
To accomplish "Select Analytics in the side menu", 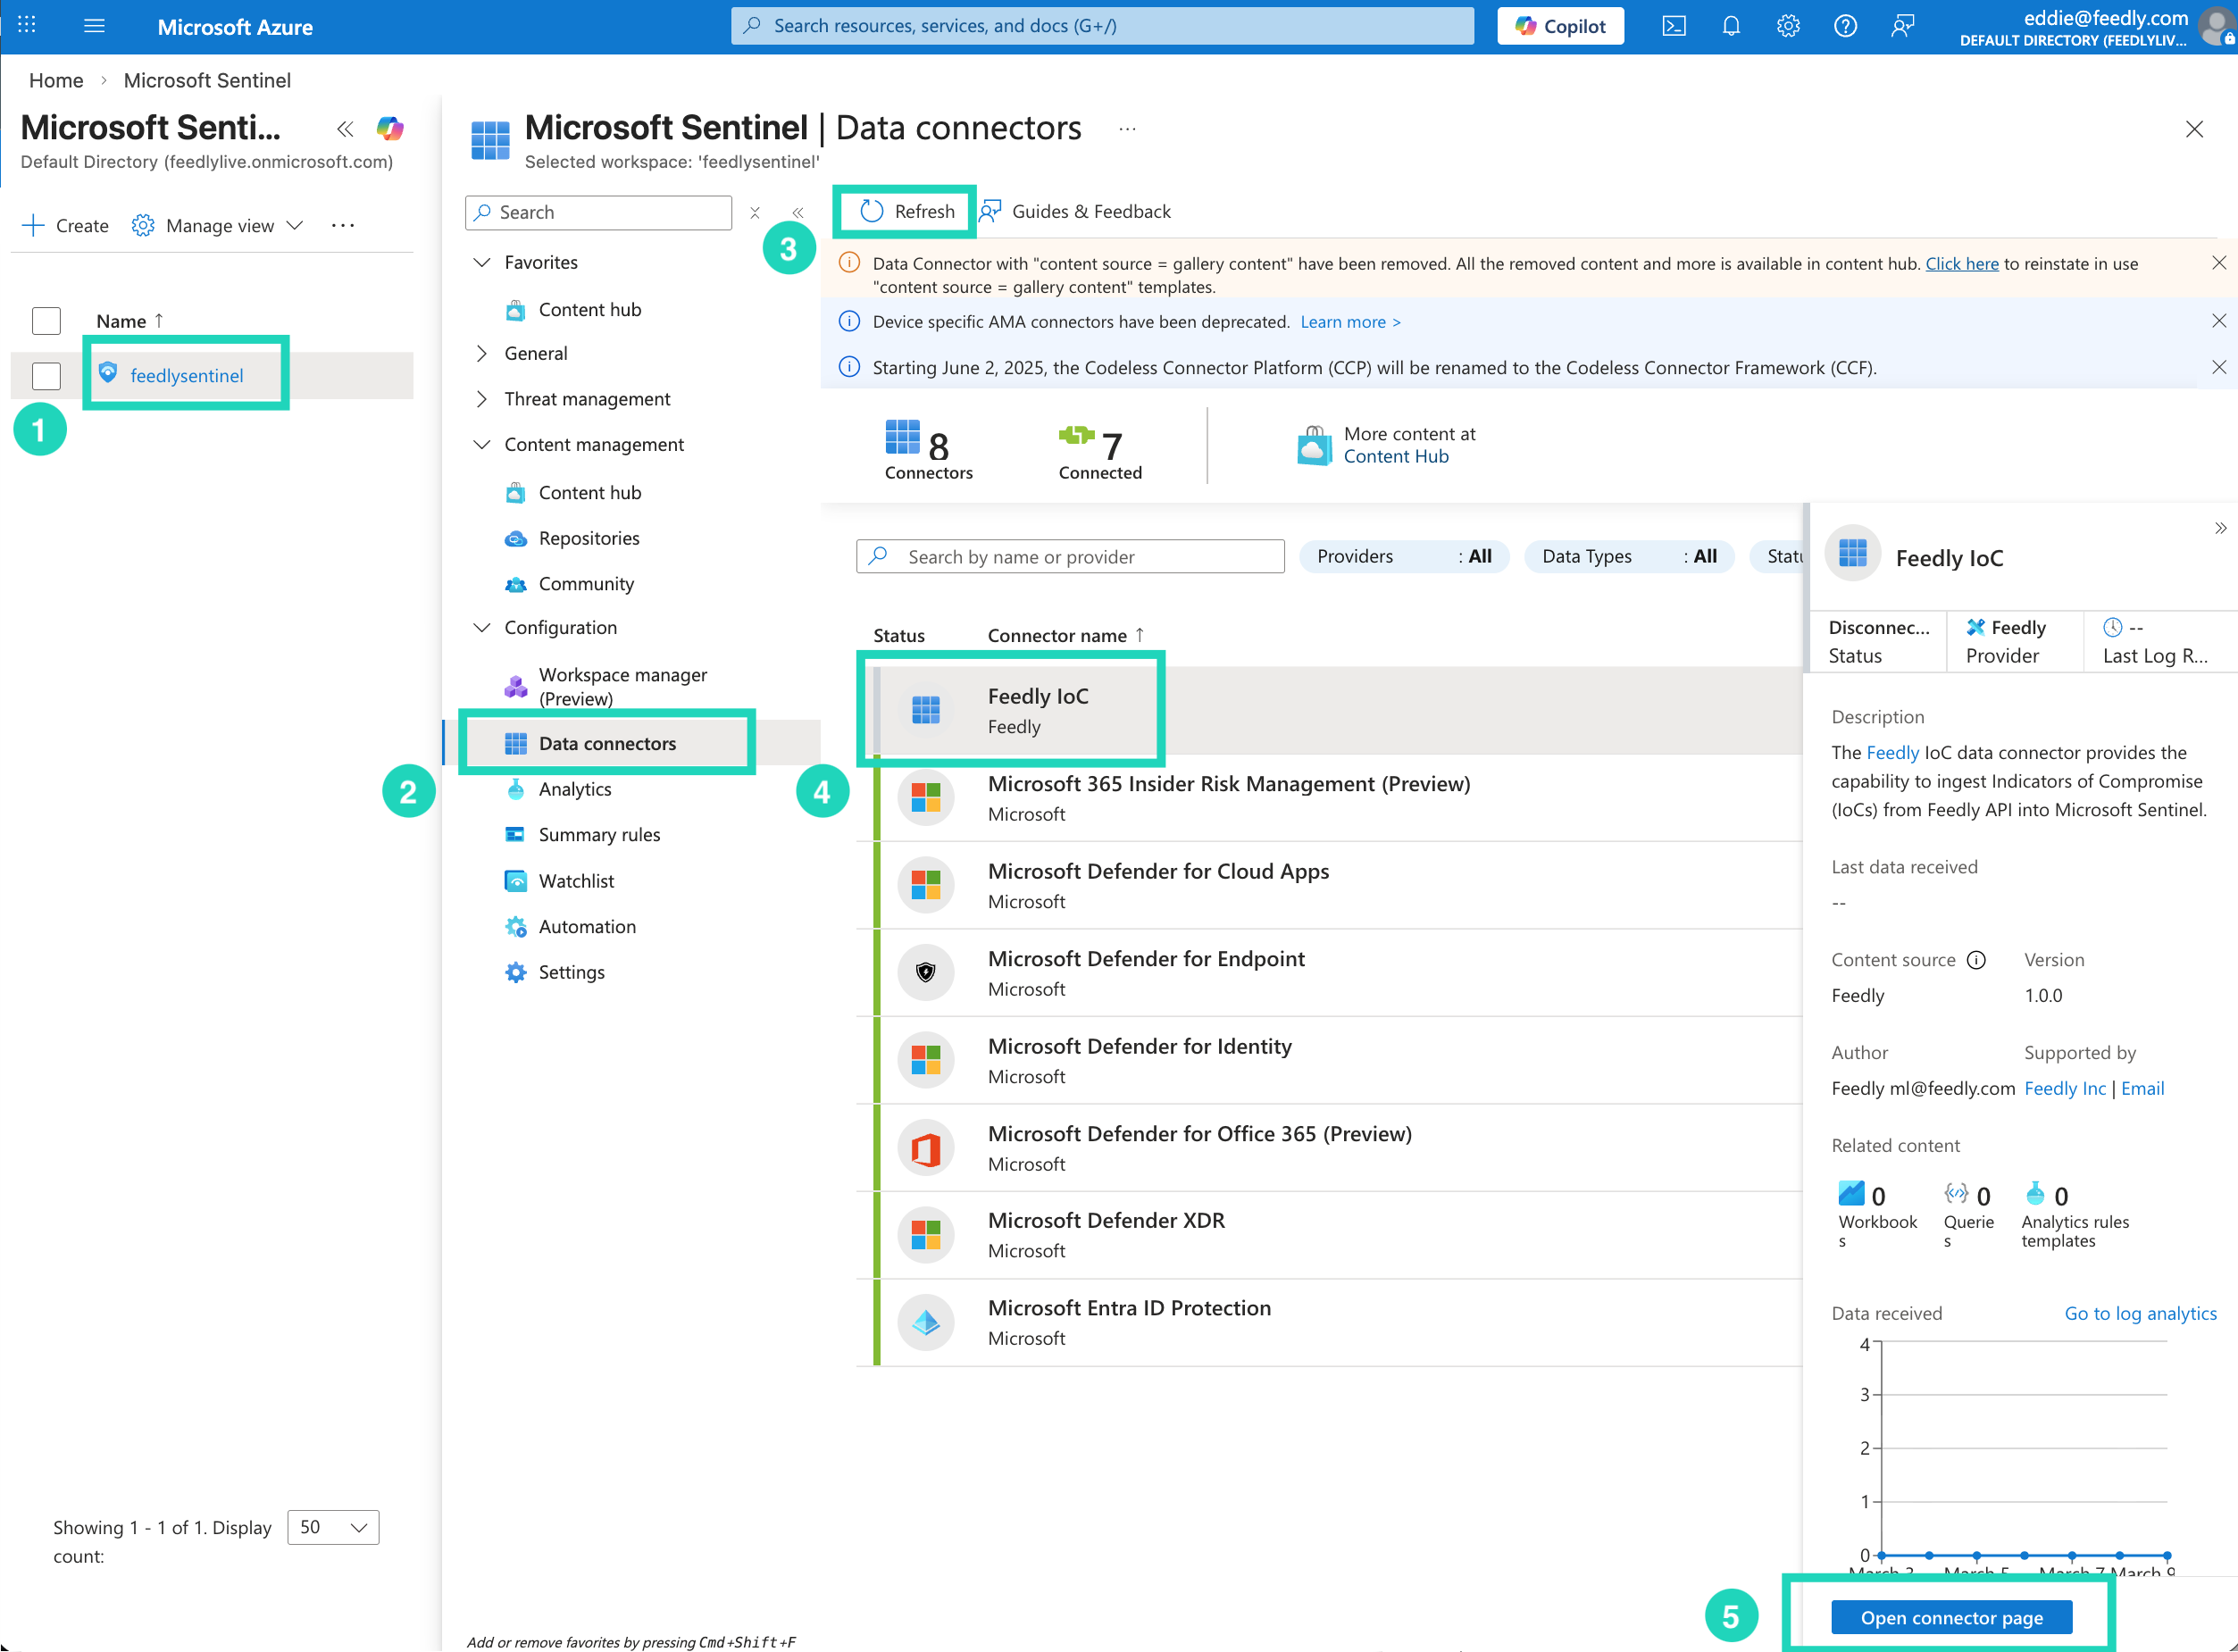I will (575, 789).
